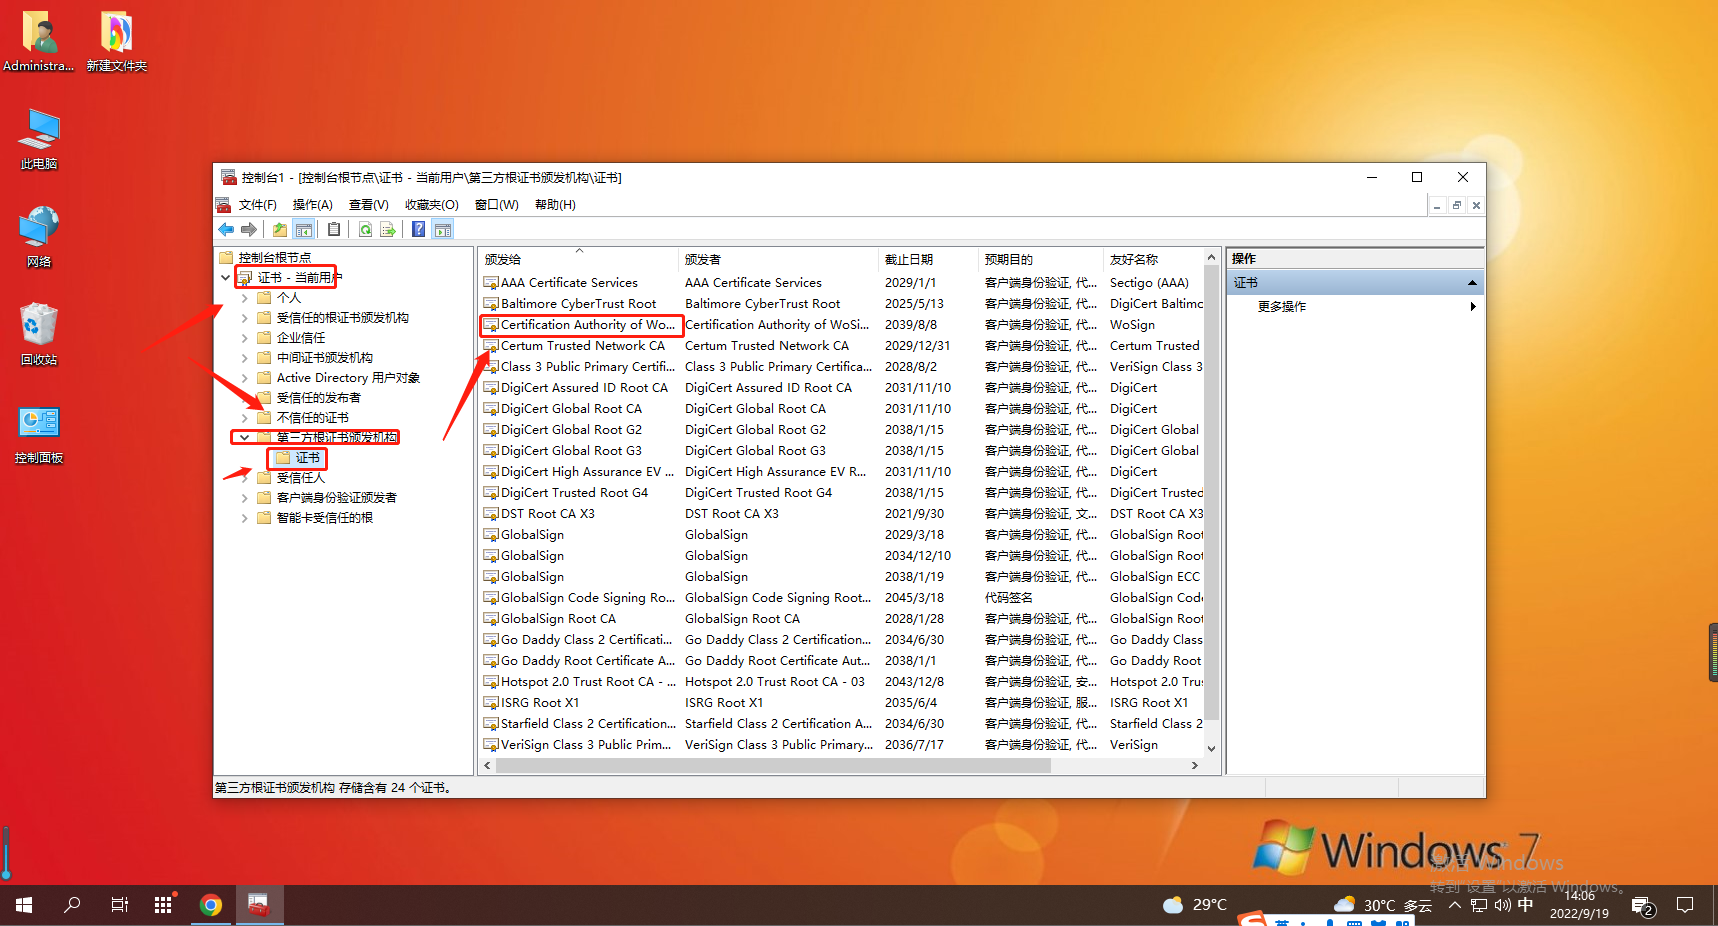Click the MMC console taskbar icon

click(x=258, y=905)
